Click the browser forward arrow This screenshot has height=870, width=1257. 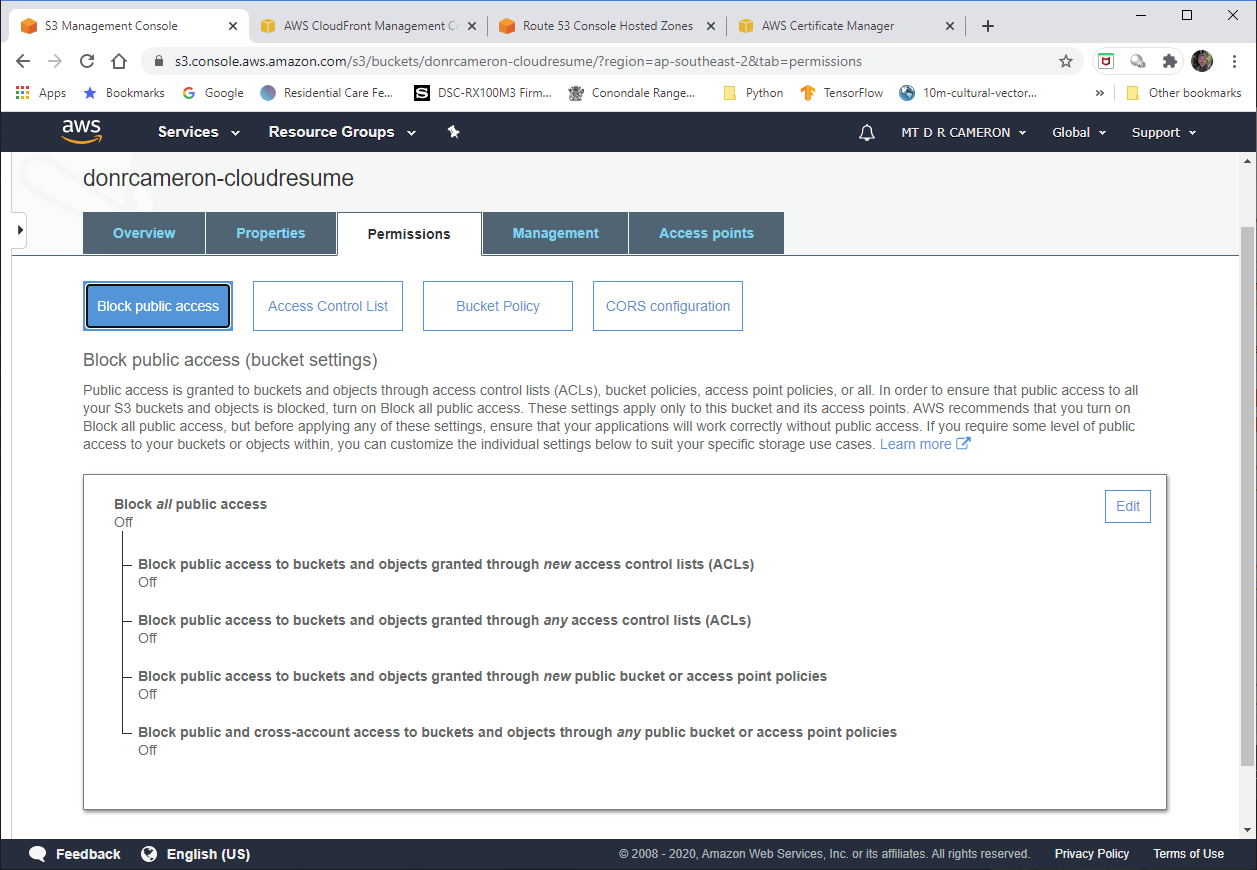[55, 61]
